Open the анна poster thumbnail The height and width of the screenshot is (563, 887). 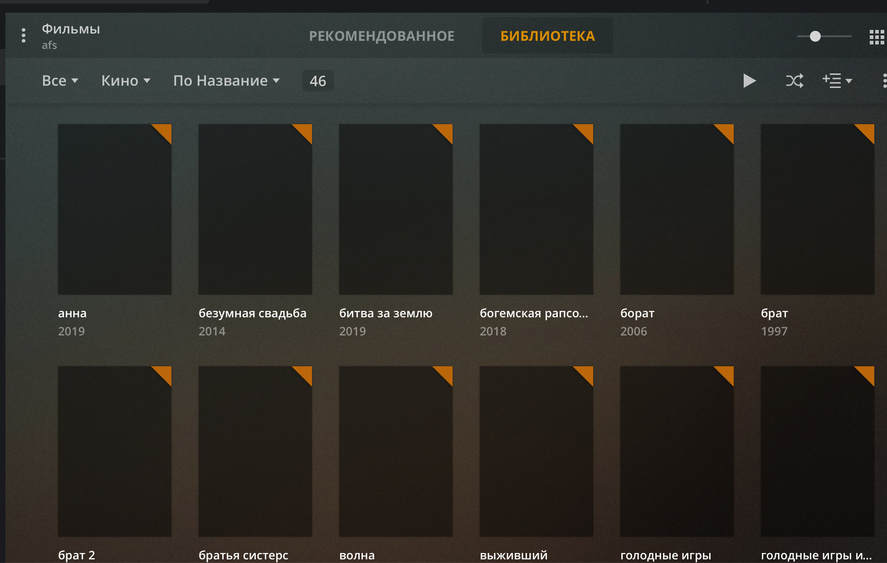click(114, 209)
